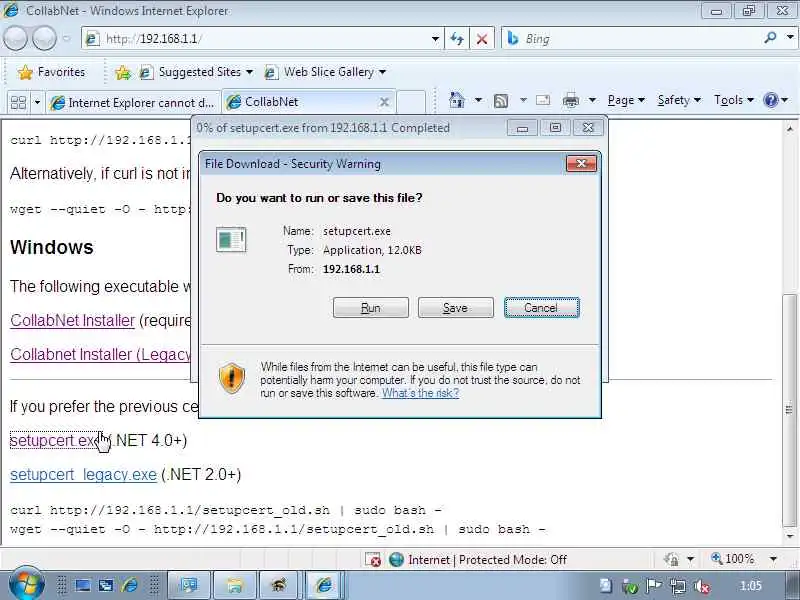Expand Suggested Sites dropdown
This screenshot has width=800, height=600.
point(249,72)
